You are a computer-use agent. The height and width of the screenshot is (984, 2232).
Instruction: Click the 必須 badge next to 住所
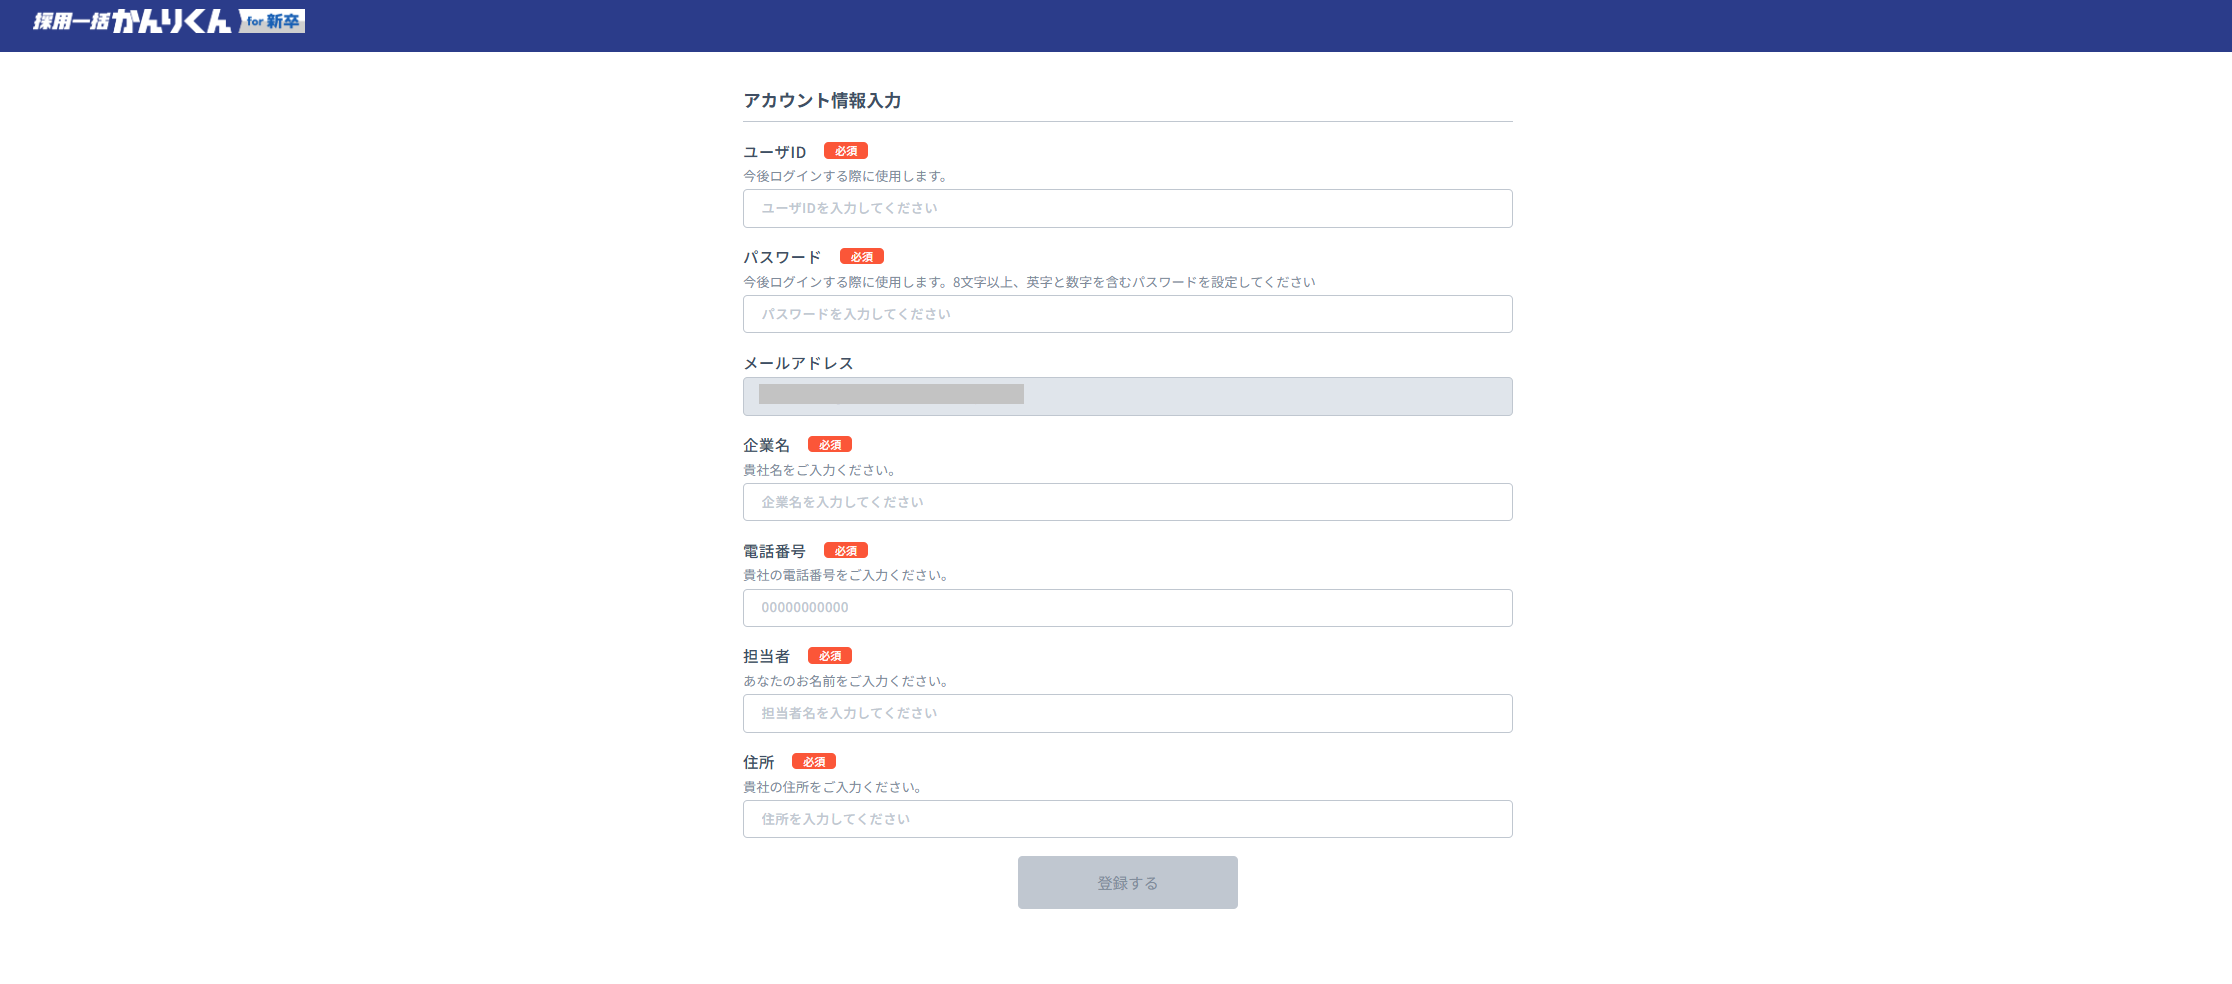(x=815, y=761)
